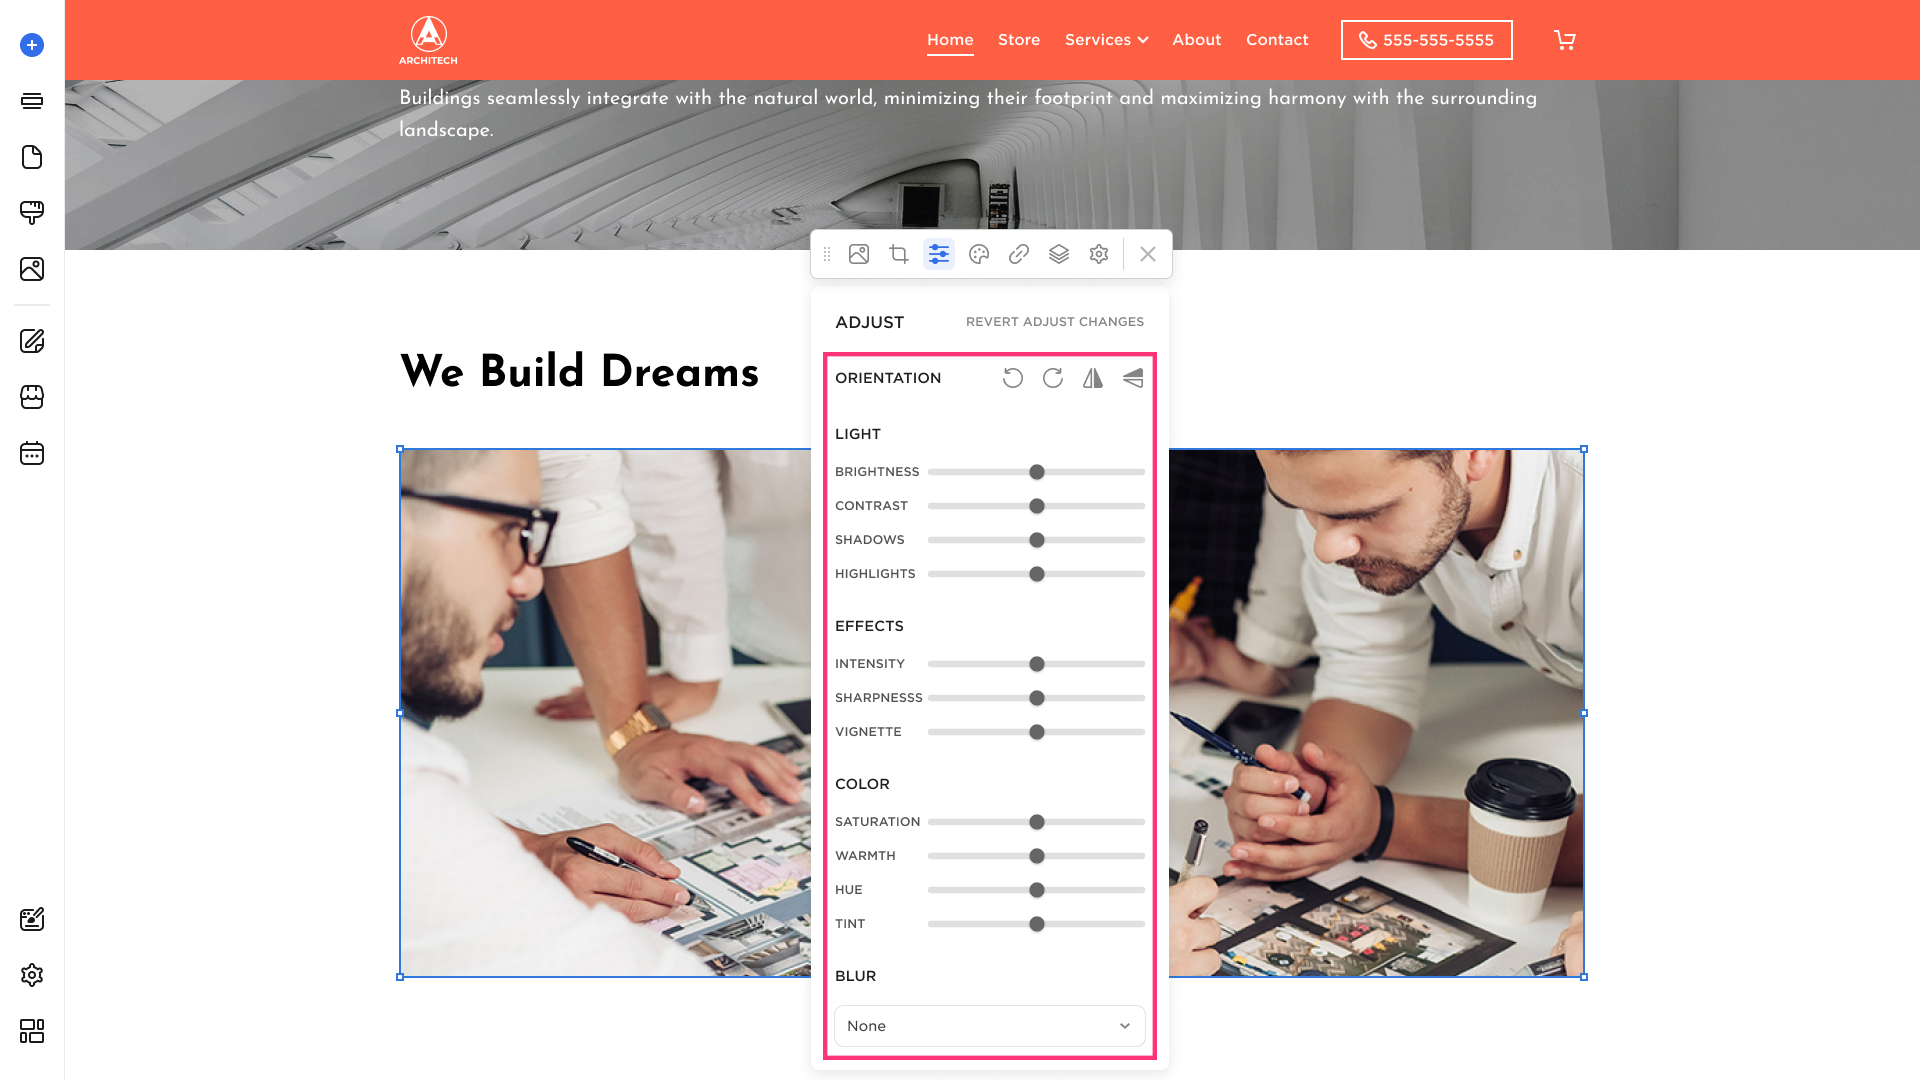
Task: Flip image vertically icon
Action: point(1133,378)
